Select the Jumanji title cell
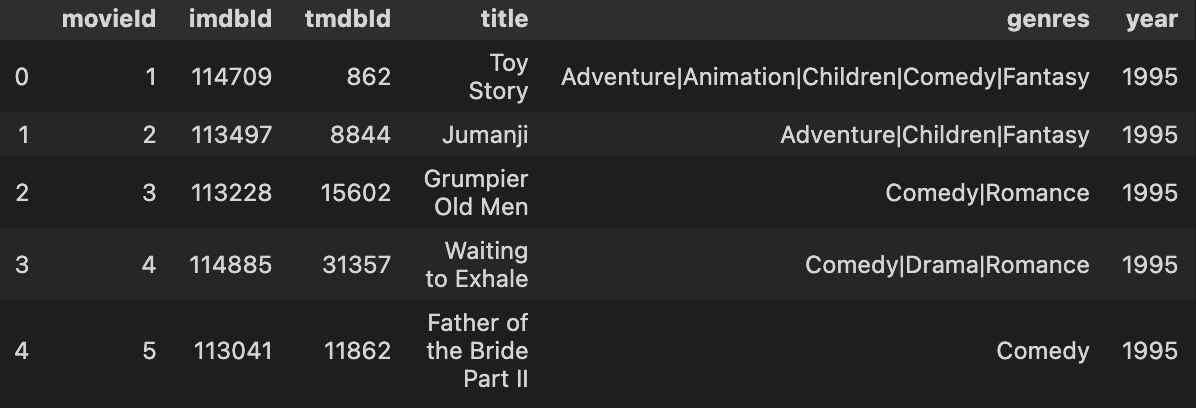 pos(485,135)
